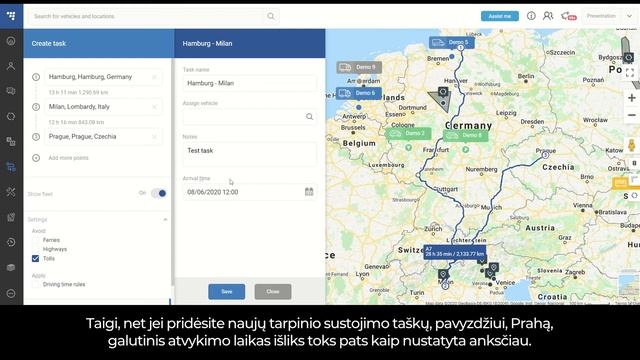
Task: Open the info circle icon in header
Action: coord(531,16)
